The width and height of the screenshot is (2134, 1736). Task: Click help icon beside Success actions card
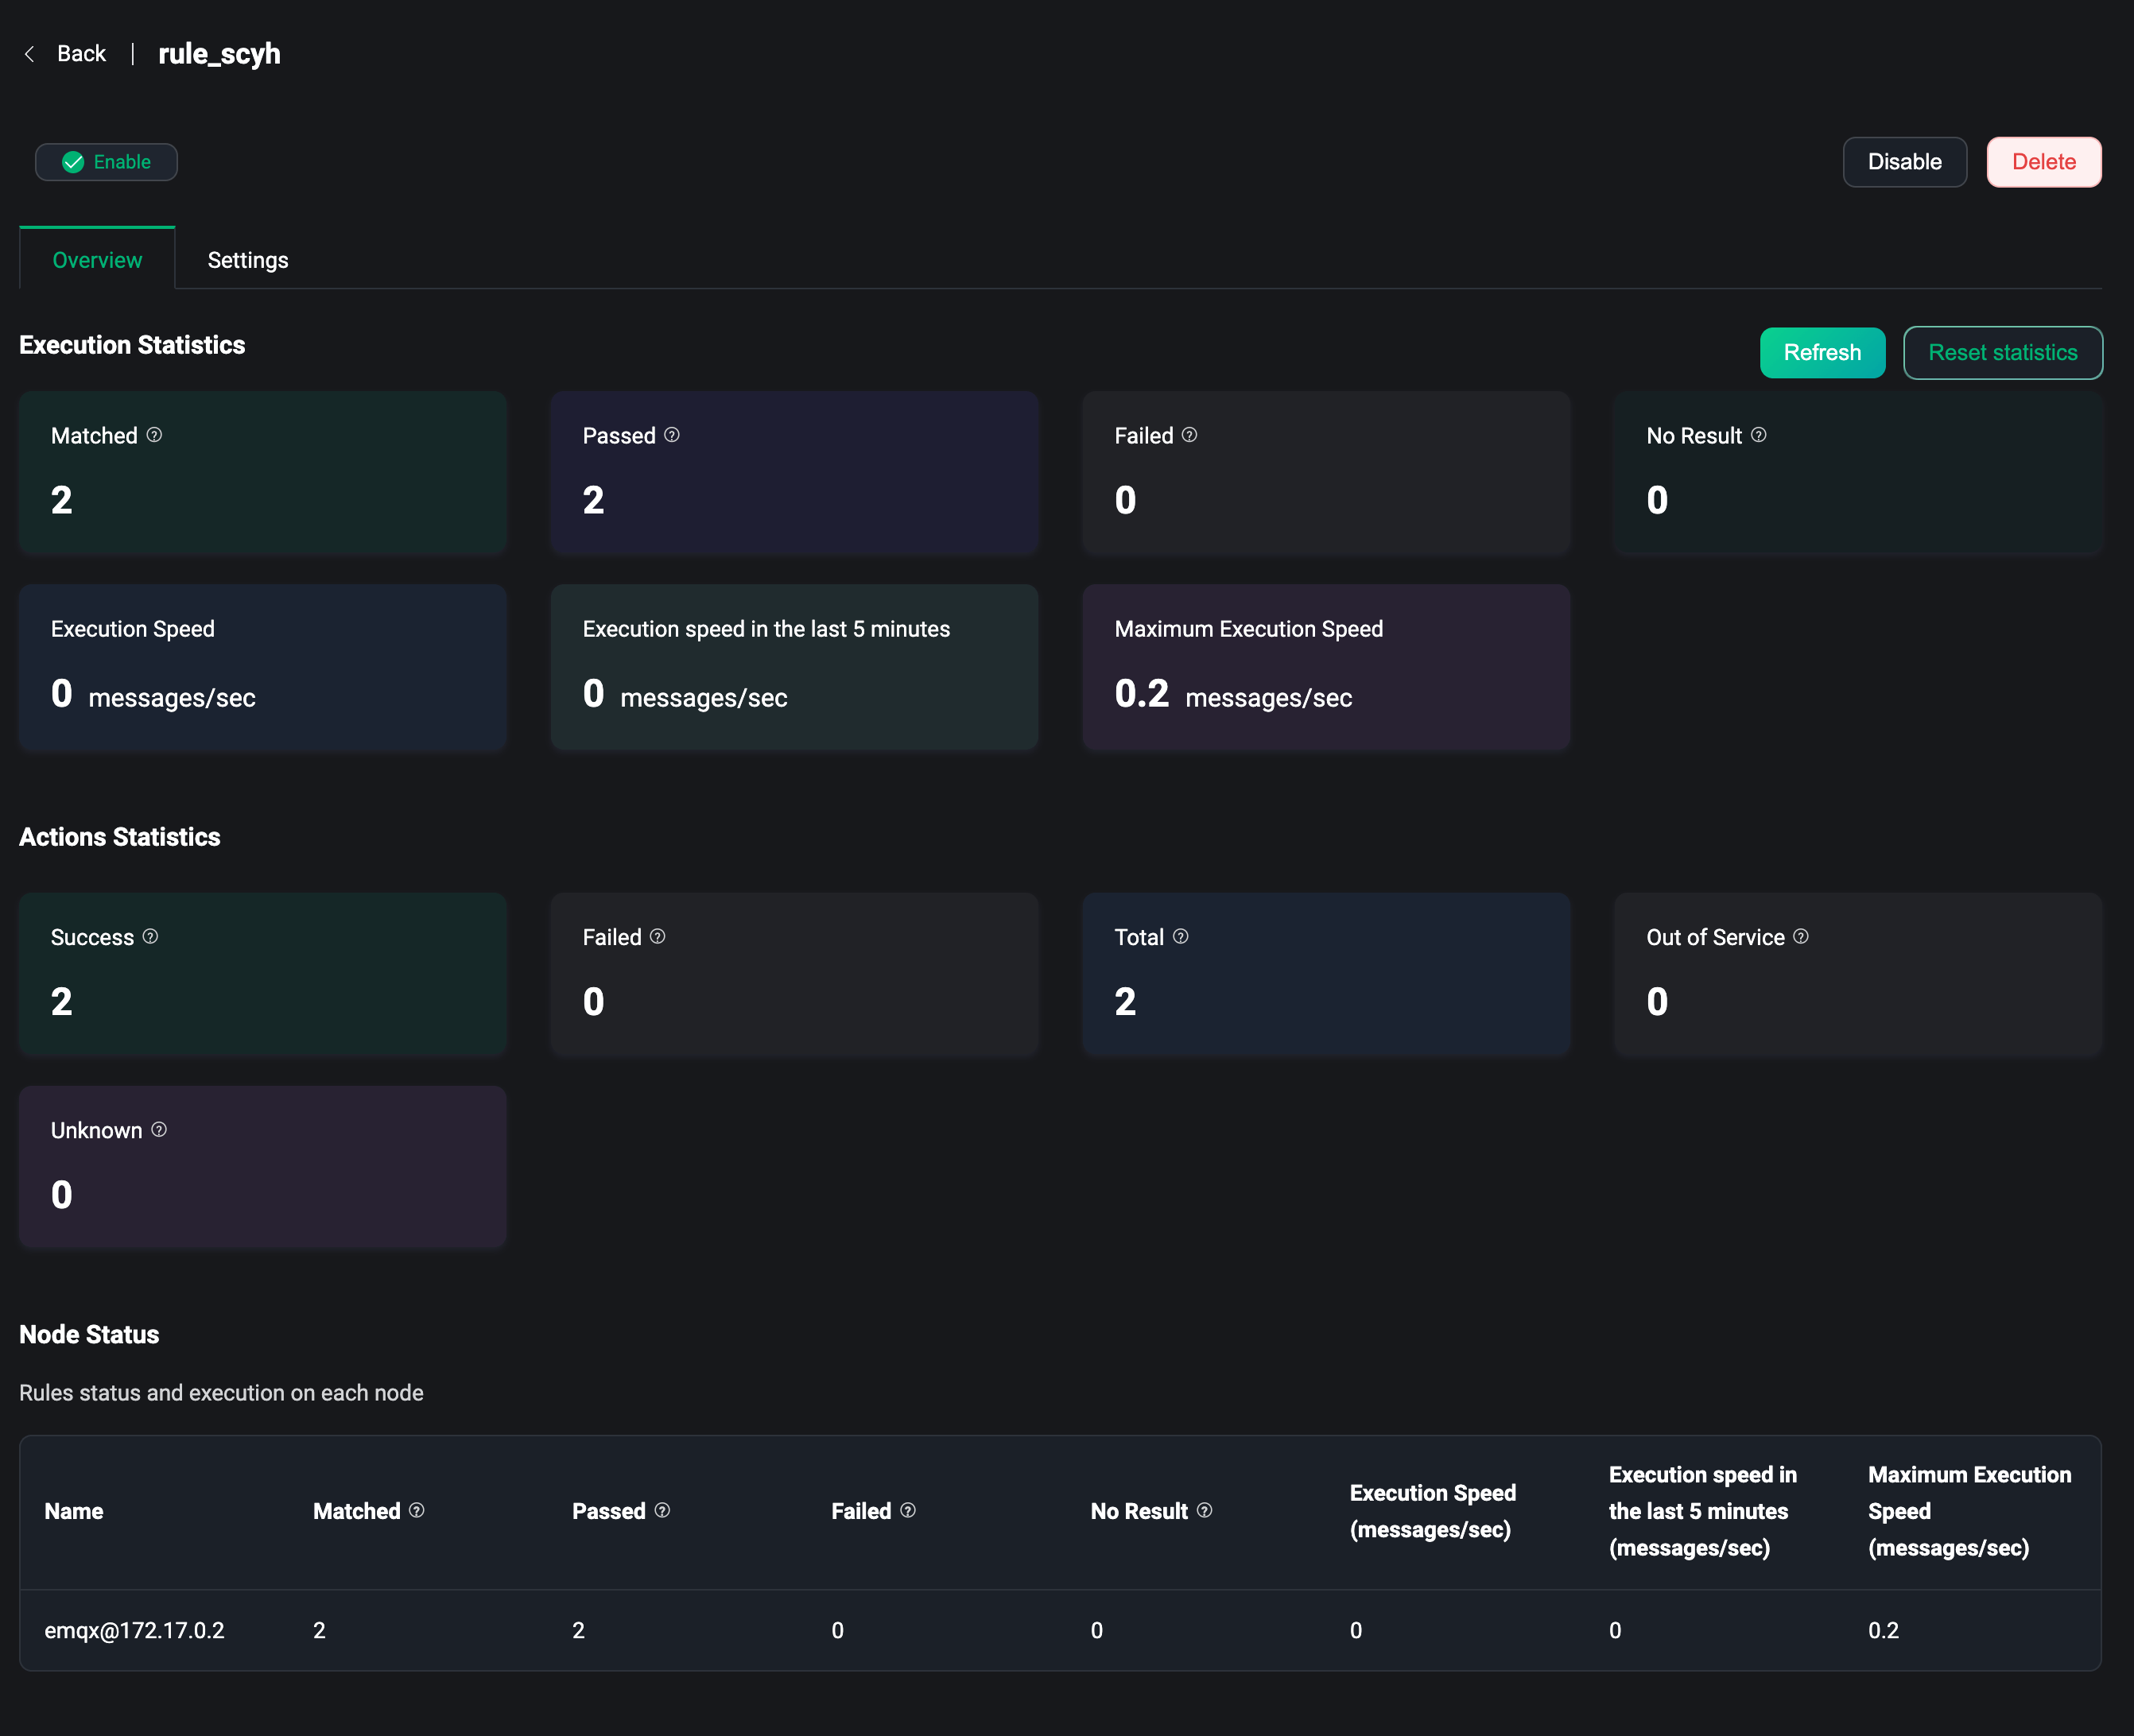(150, 937)
